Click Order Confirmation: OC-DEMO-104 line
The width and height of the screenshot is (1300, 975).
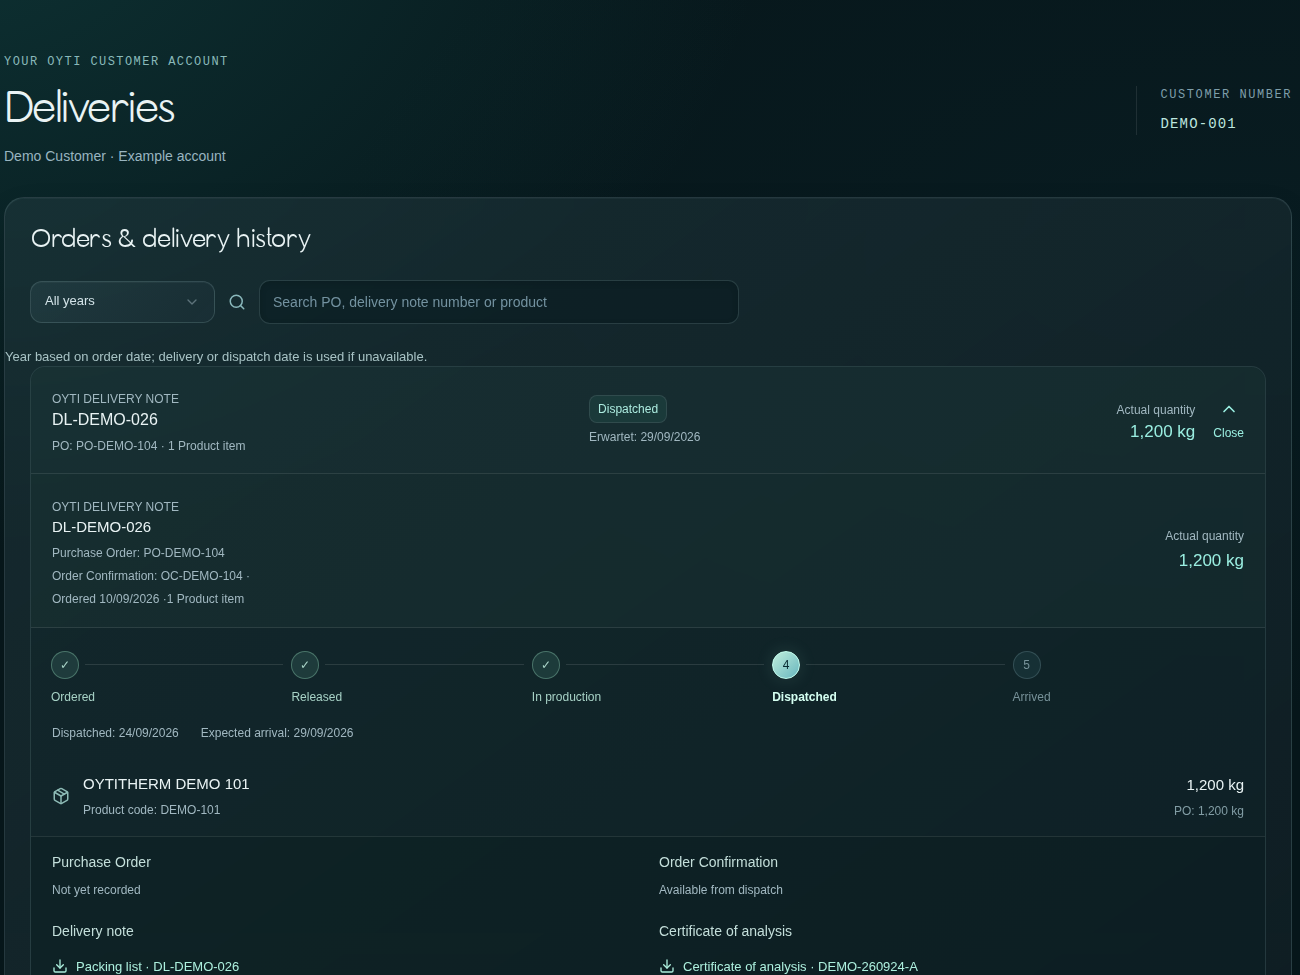(x=147, y=576)
